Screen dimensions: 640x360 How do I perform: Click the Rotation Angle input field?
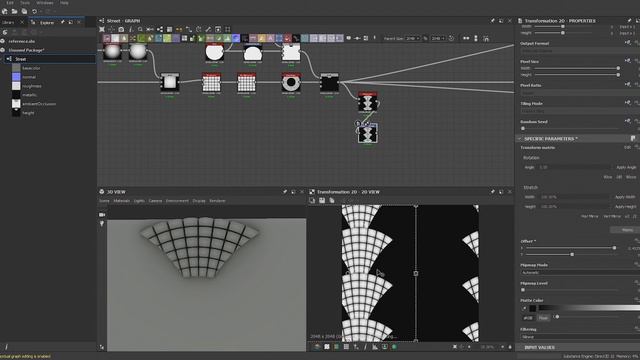pos(574,167)
